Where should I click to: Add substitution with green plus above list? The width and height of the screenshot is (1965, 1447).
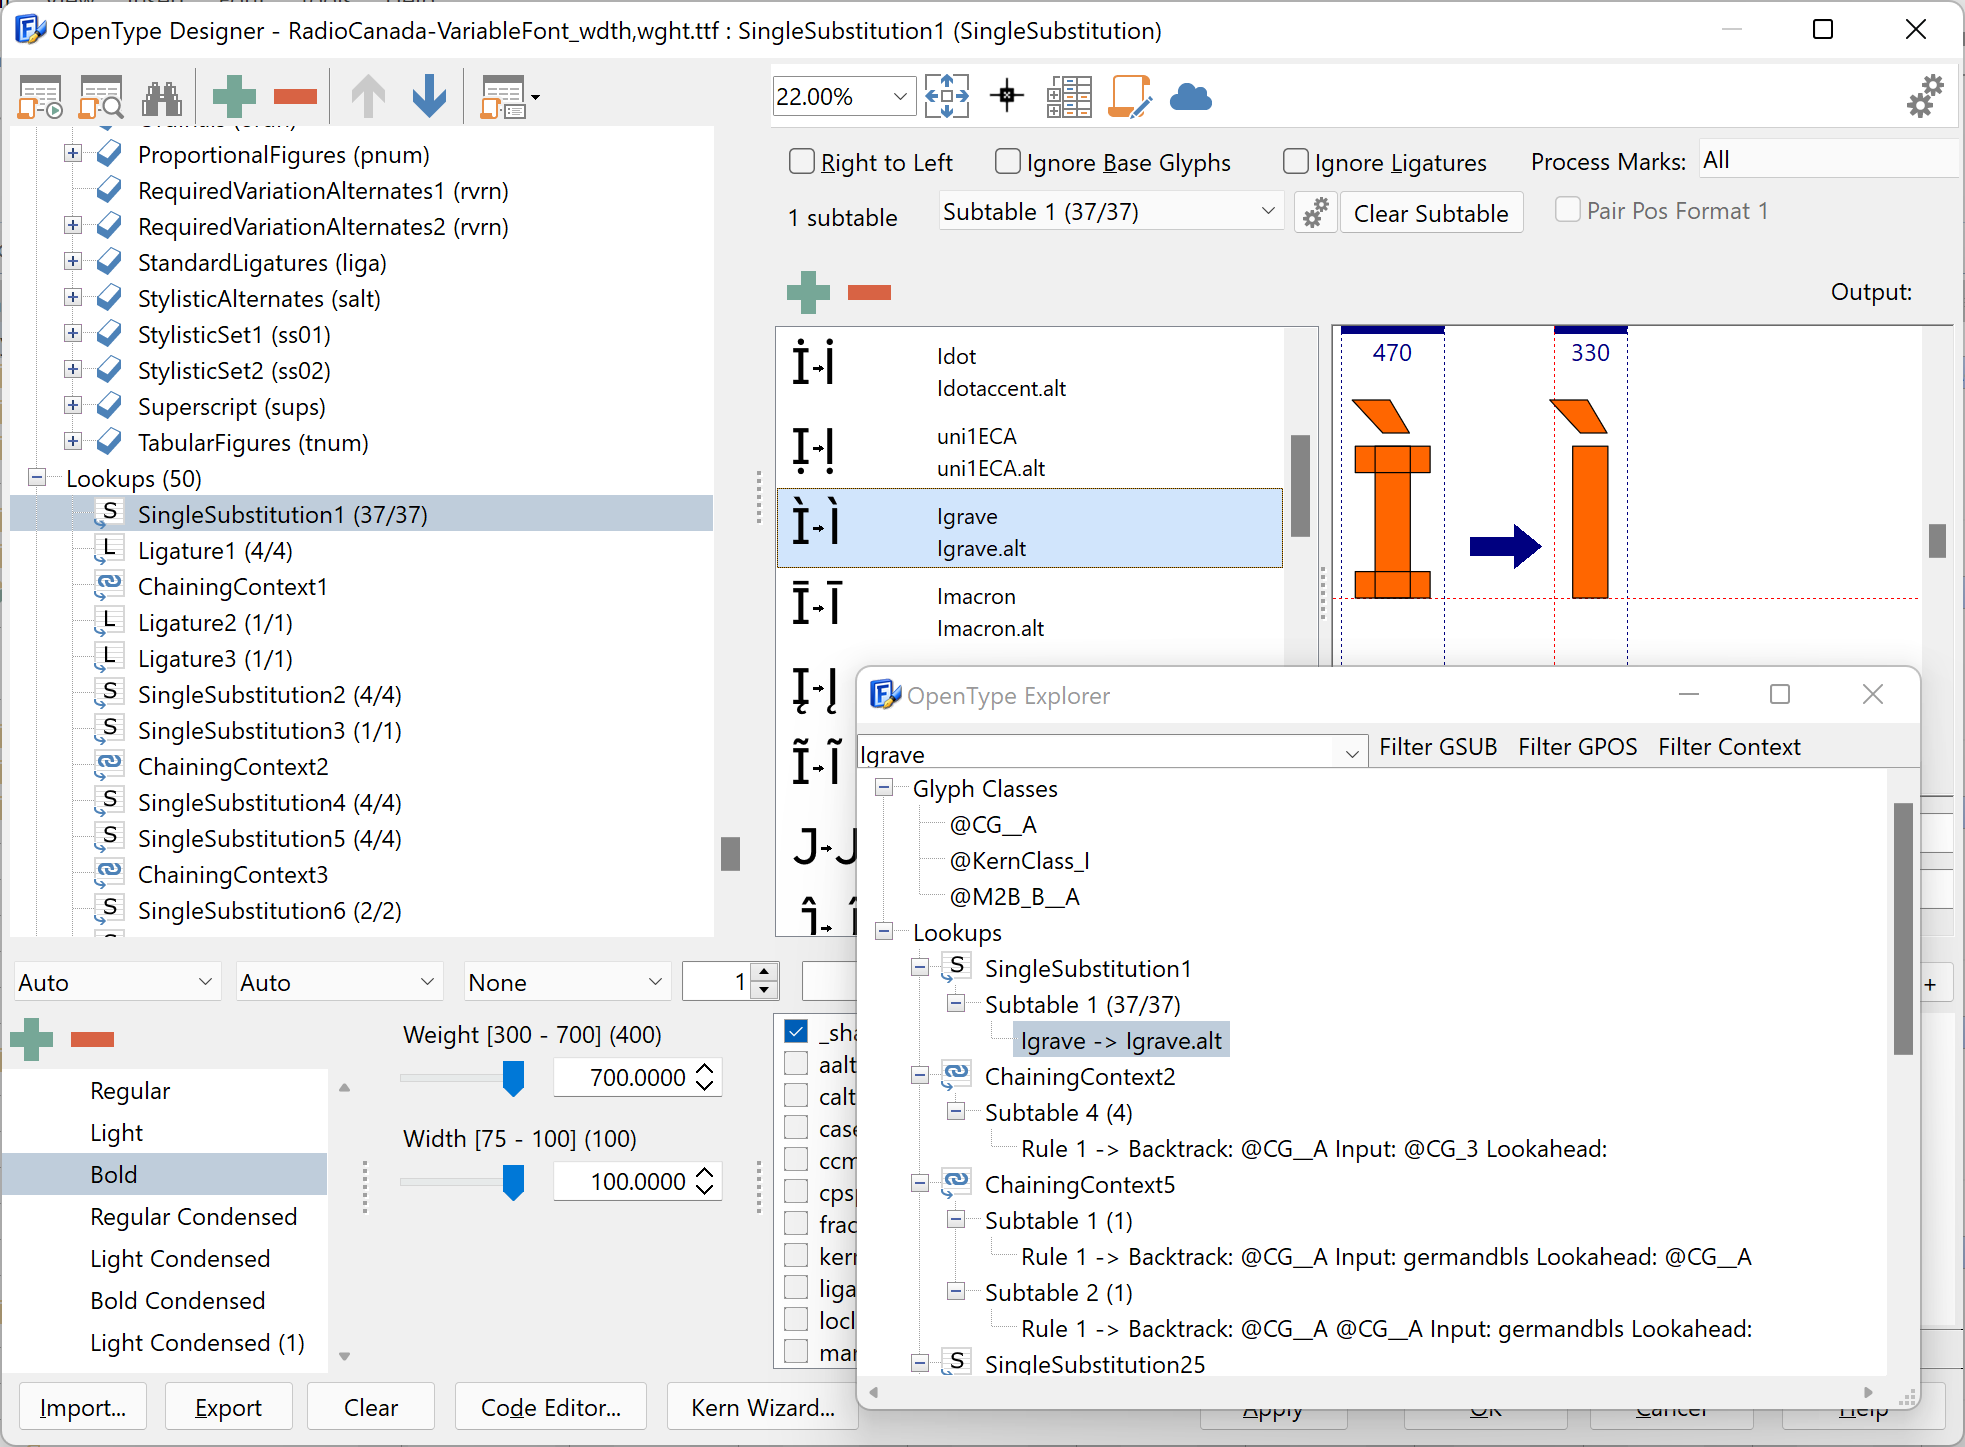[808, 292]
